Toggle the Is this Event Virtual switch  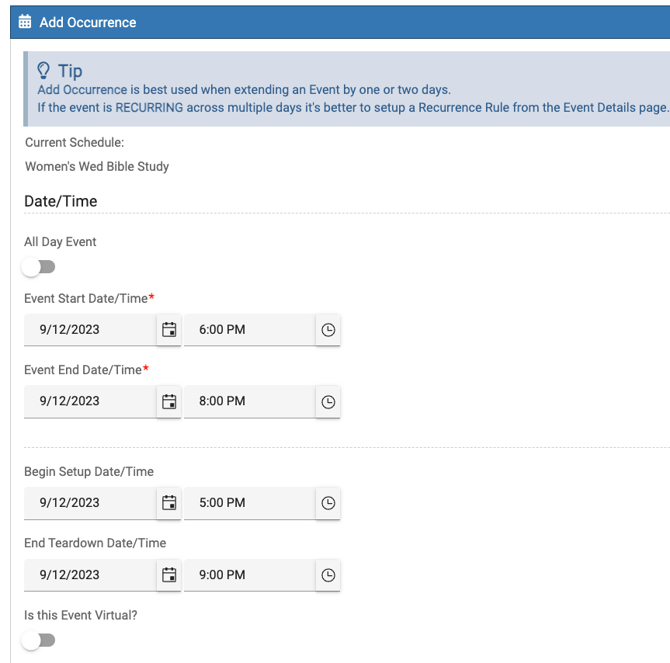tap(40, 640)
